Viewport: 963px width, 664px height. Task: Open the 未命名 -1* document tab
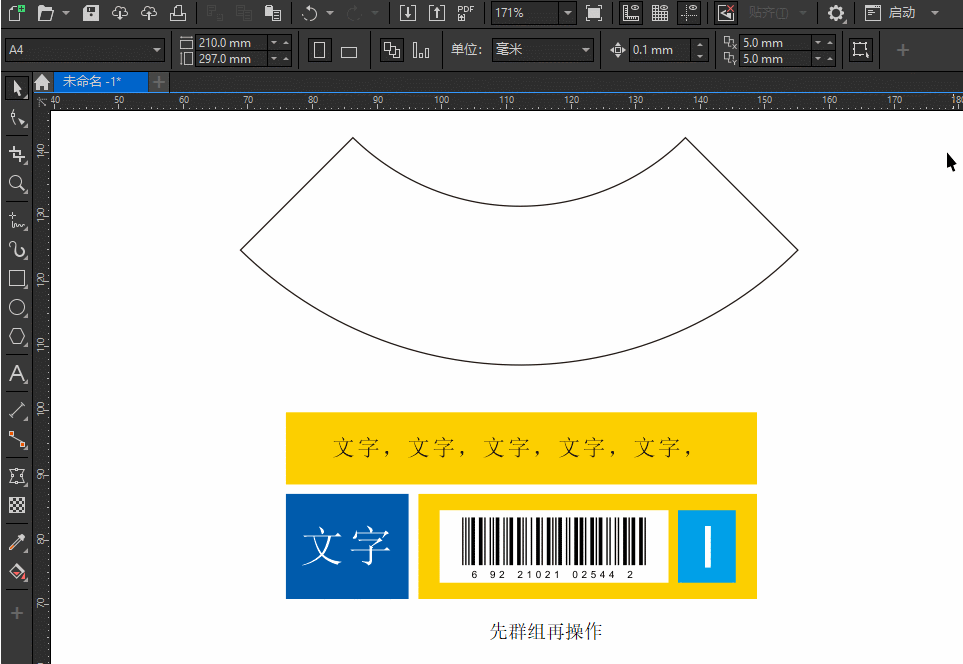pyautogui.click(x=101, y=81)
